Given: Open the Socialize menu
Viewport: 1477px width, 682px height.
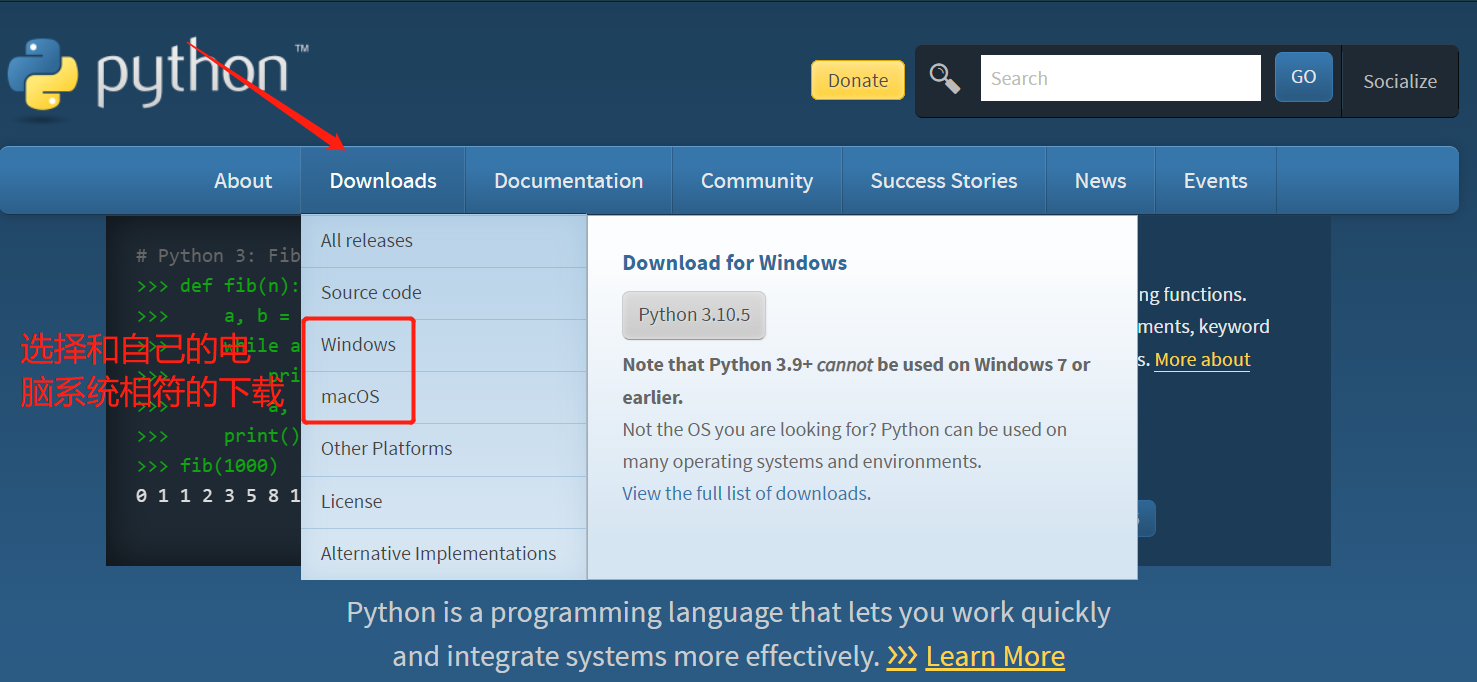Looking at the screenshot, I should 1400,81.
